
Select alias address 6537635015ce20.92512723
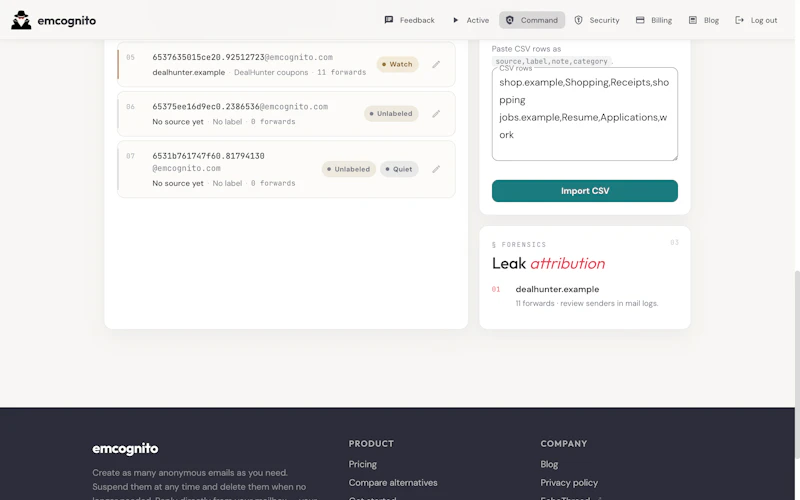[x=242, y=57]
